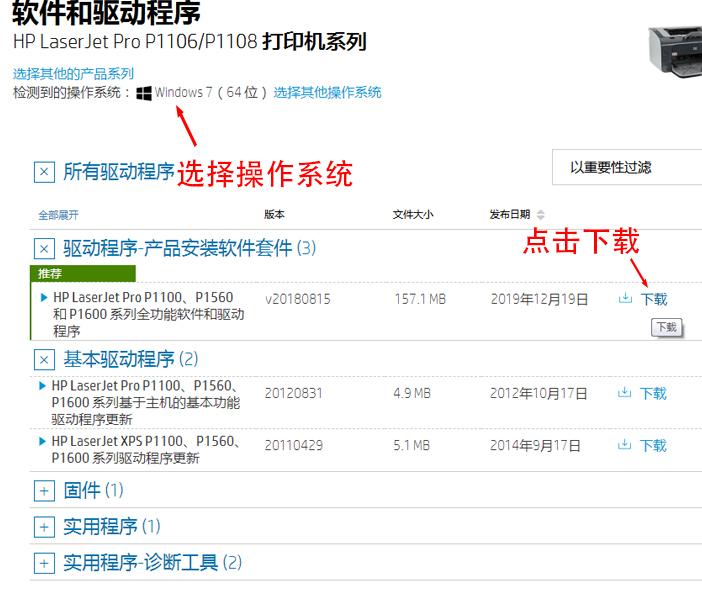This screenshot has height=600, width=702.
Task: Click the 驱动程序-产品安装软件套件 heading text
Action: point(189,248)
